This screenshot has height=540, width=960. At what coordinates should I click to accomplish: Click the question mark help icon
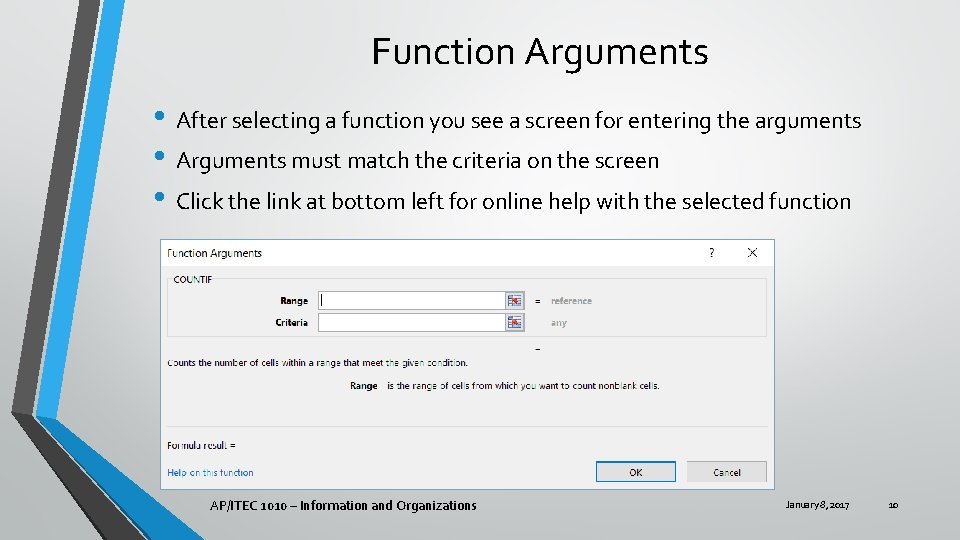[x=711, y=253]
